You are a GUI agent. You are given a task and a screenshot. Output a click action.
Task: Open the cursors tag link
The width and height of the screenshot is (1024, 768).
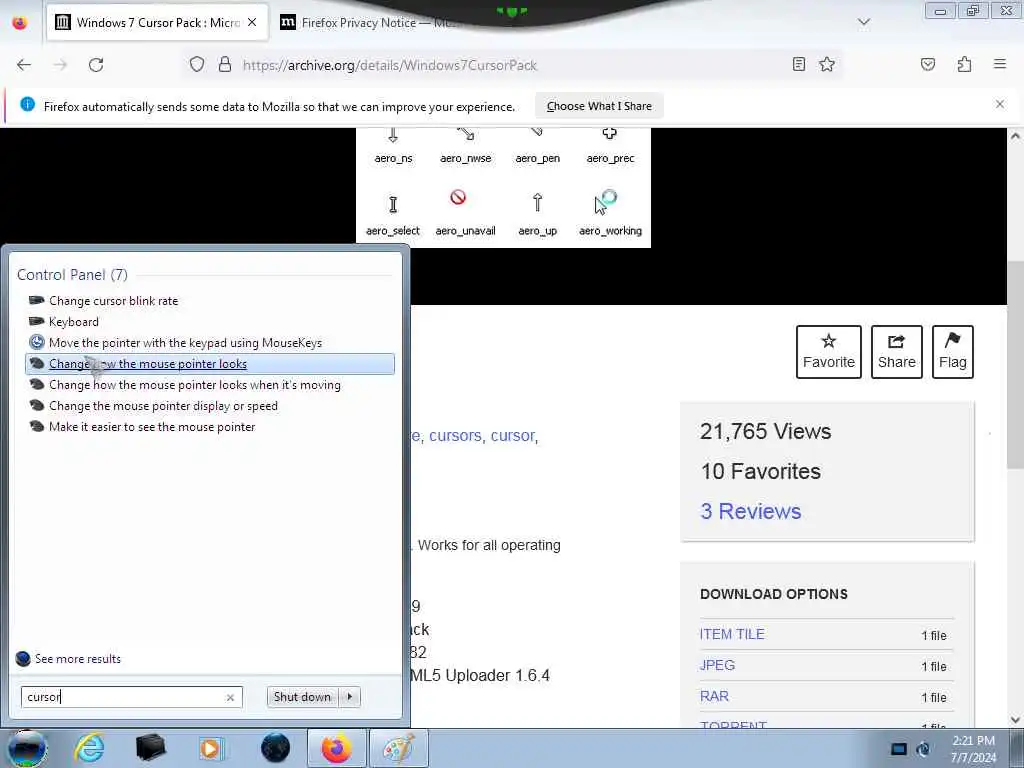[455, 436]
